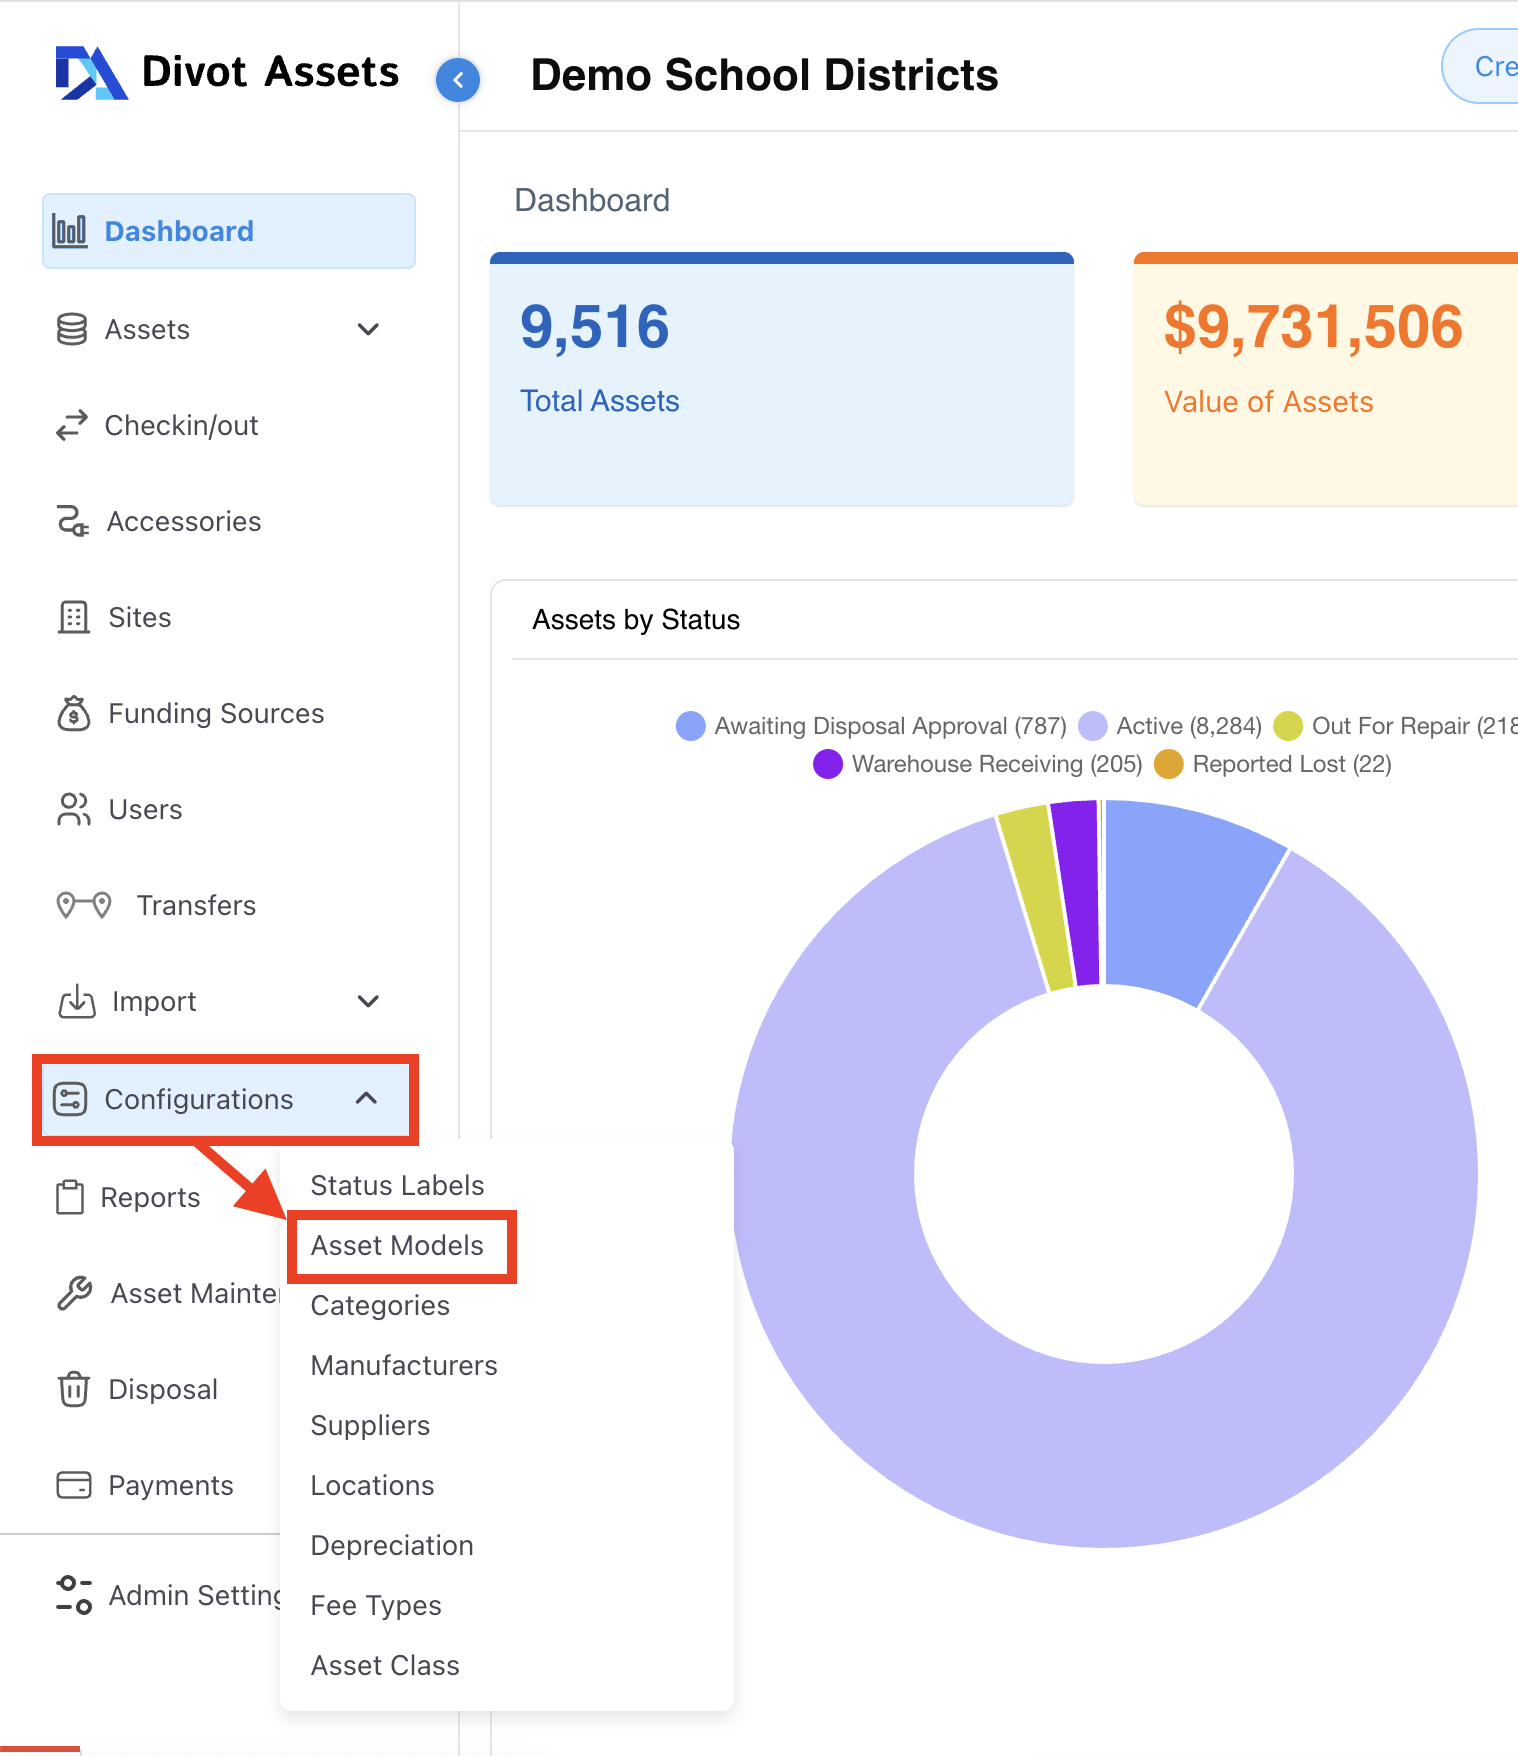Click the Users people icon

(x=73, y=810)
